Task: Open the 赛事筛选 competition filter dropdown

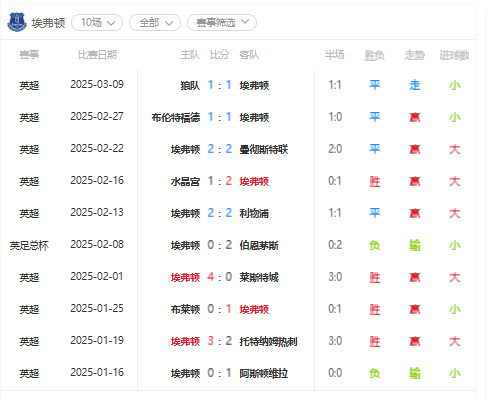Action: point(222,23)
